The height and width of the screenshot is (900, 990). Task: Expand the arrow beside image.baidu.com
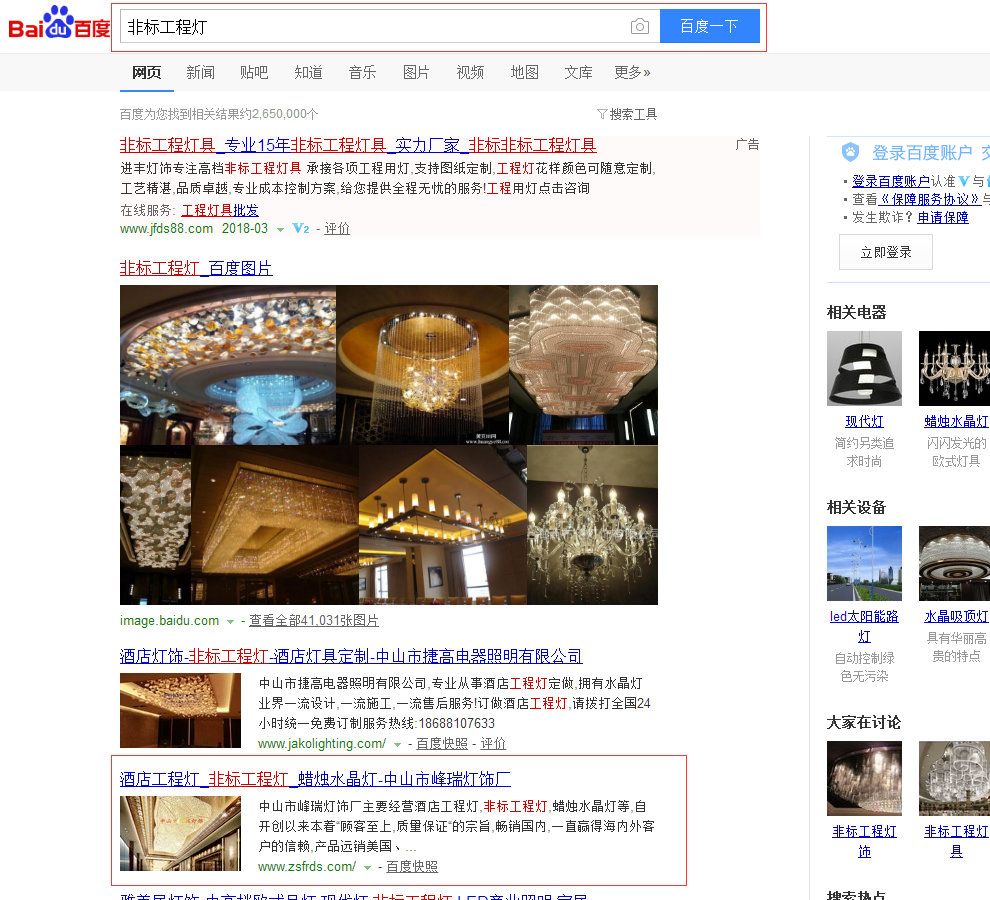point(230,622)
